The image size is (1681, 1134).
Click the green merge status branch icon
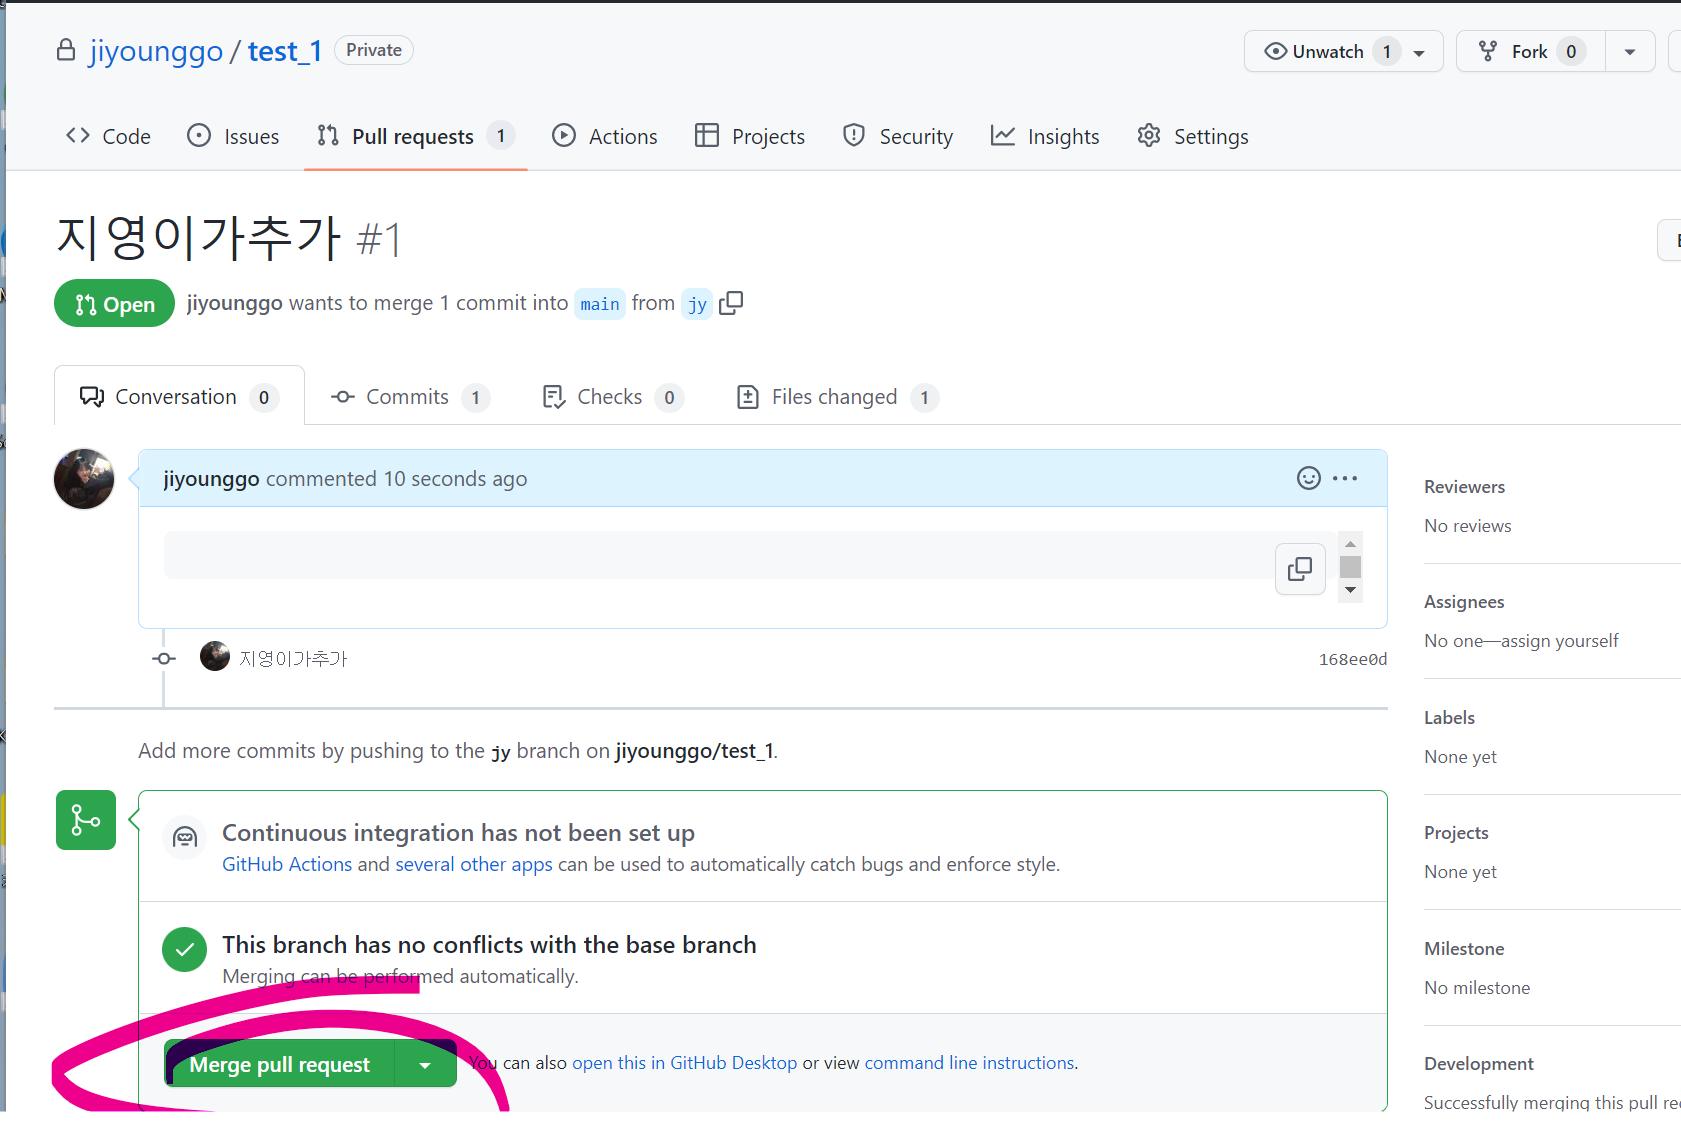pos(86,820)
